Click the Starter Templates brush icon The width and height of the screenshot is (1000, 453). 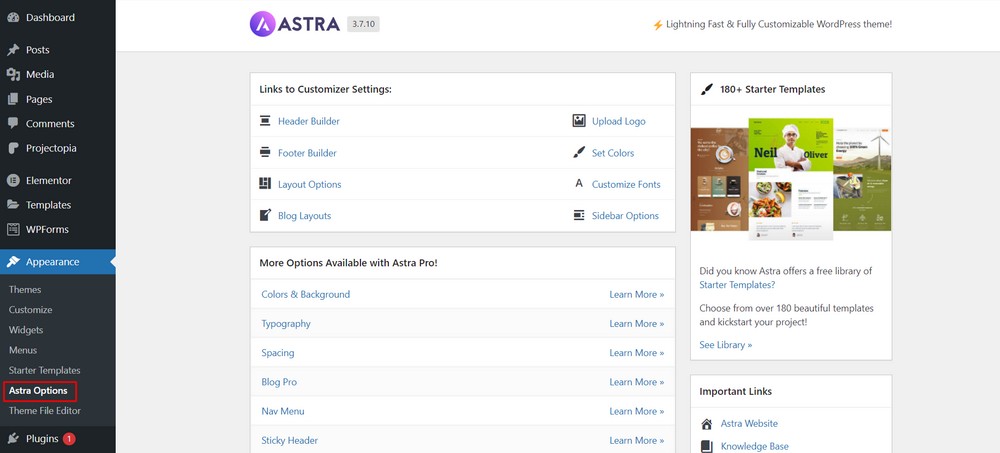click(x=707, y=89)
